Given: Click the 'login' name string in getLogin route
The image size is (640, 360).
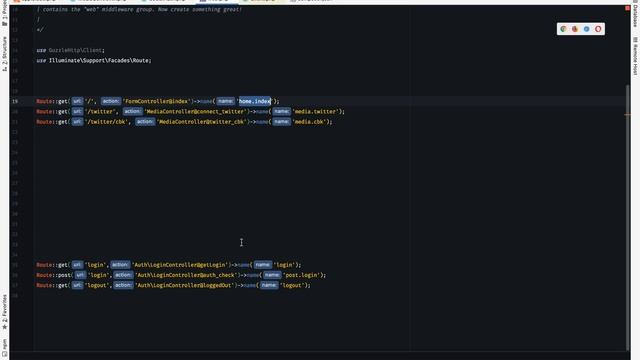Looking at the screenshot, I should pos(284,265).
